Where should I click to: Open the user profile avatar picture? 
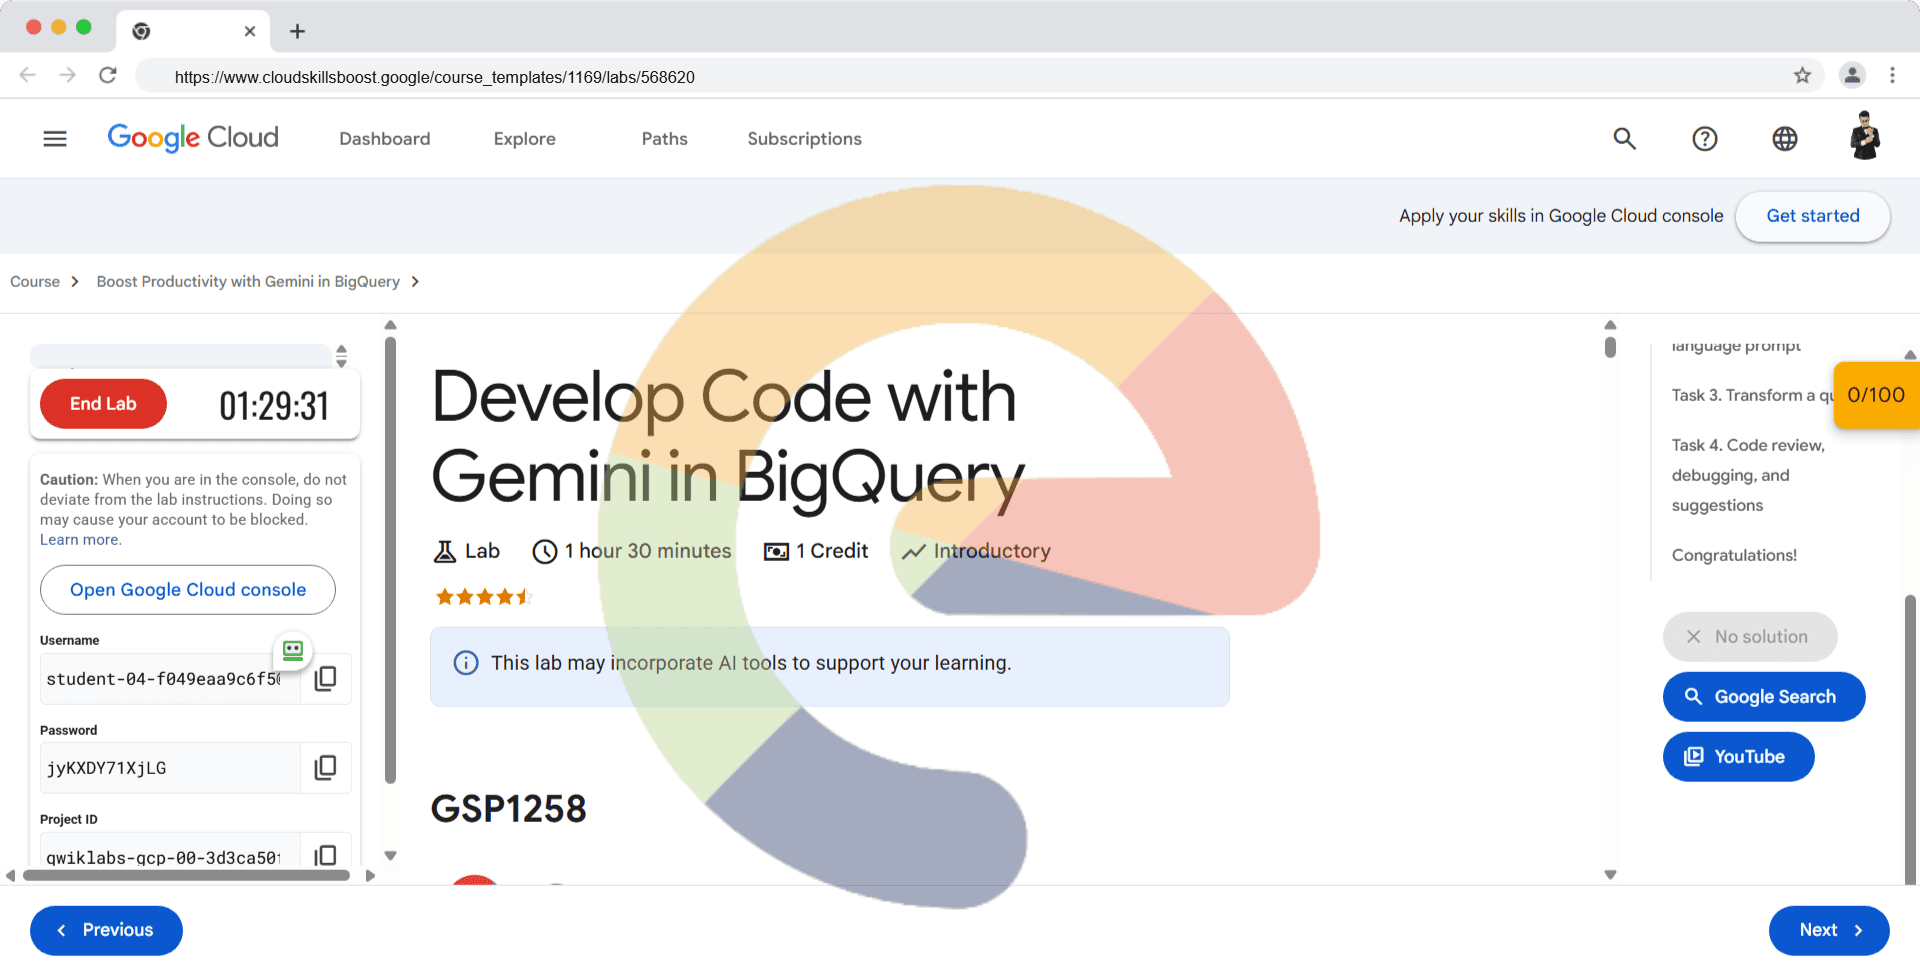click(1864, 137)
